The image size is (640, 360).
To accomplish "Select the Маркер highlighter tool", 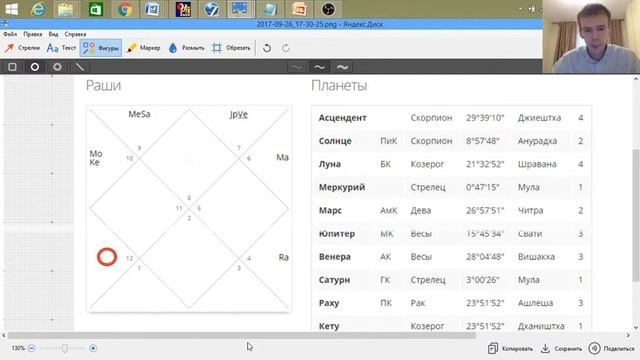I will tap(143, 48).
